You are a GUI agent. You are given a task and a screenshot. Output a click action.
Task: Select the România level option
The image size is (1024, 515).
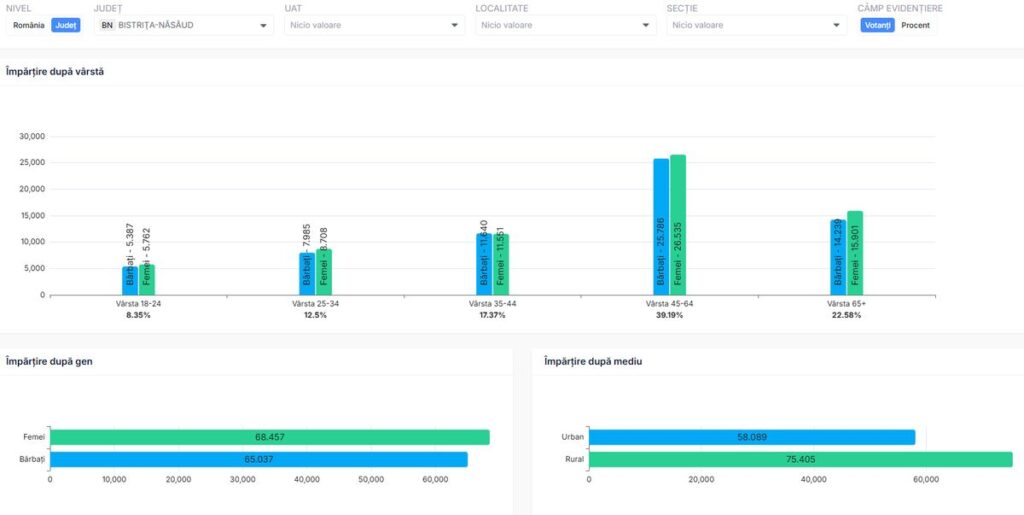coord(28,25)
